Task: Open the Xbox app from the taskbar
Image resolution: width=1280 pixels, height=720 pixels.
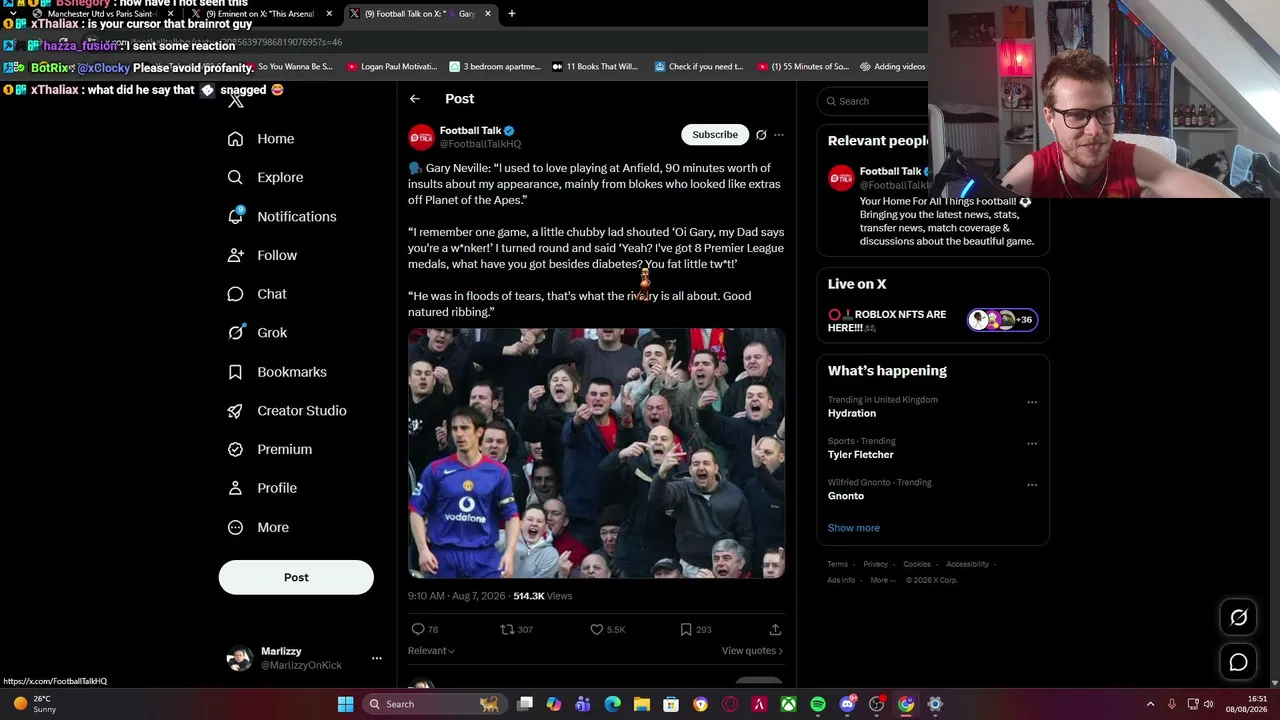Action: click(789, 704)
